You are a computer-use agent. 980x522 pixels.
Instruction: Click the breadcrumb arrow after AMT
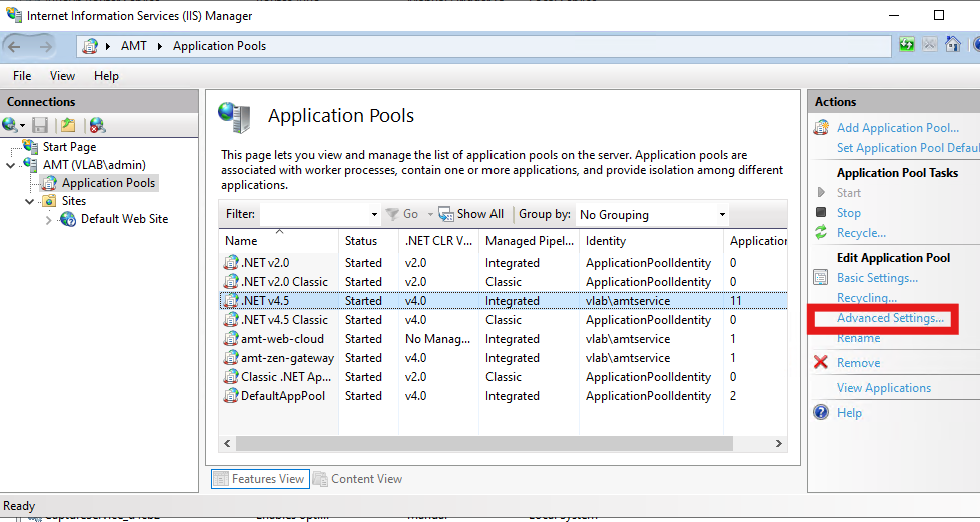tap(159, 46)
